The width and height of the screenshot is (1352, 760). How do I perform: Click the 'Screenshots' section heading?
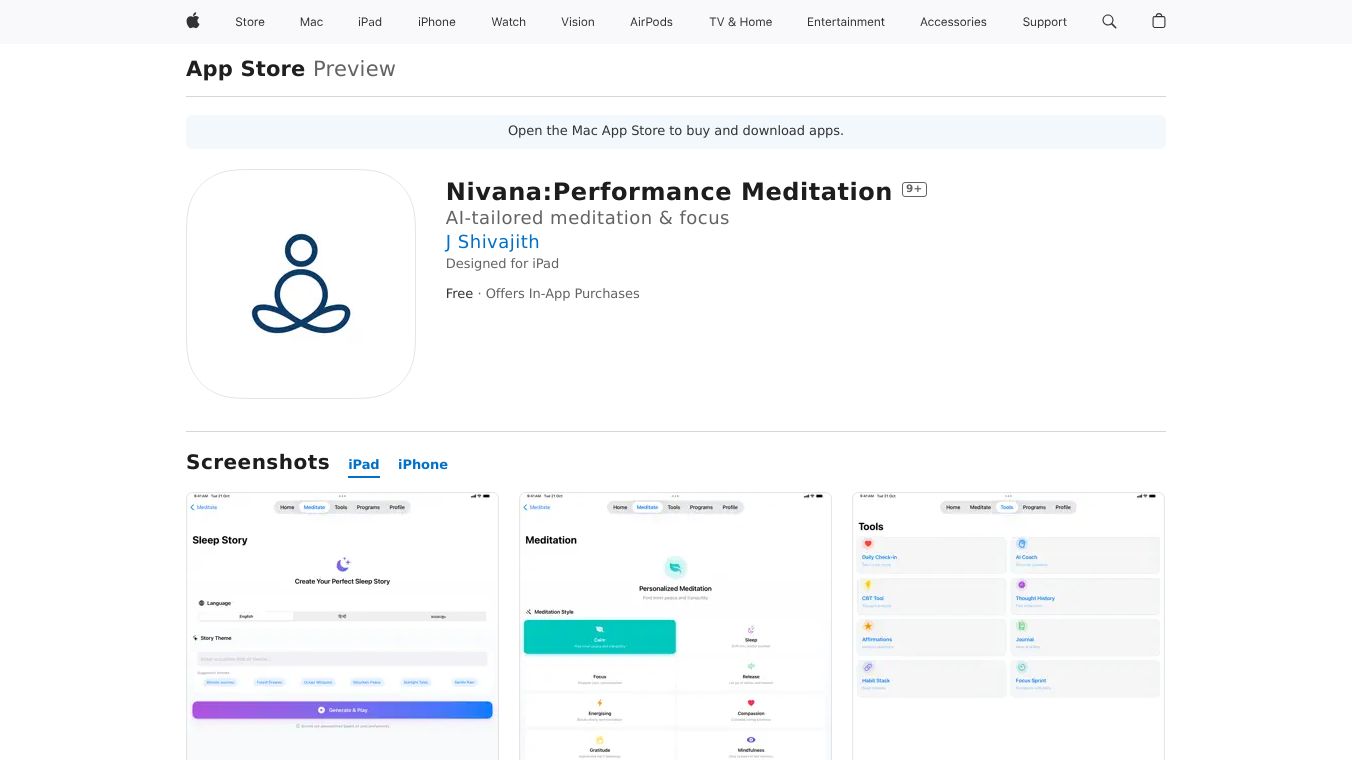(x=258, y=462)
